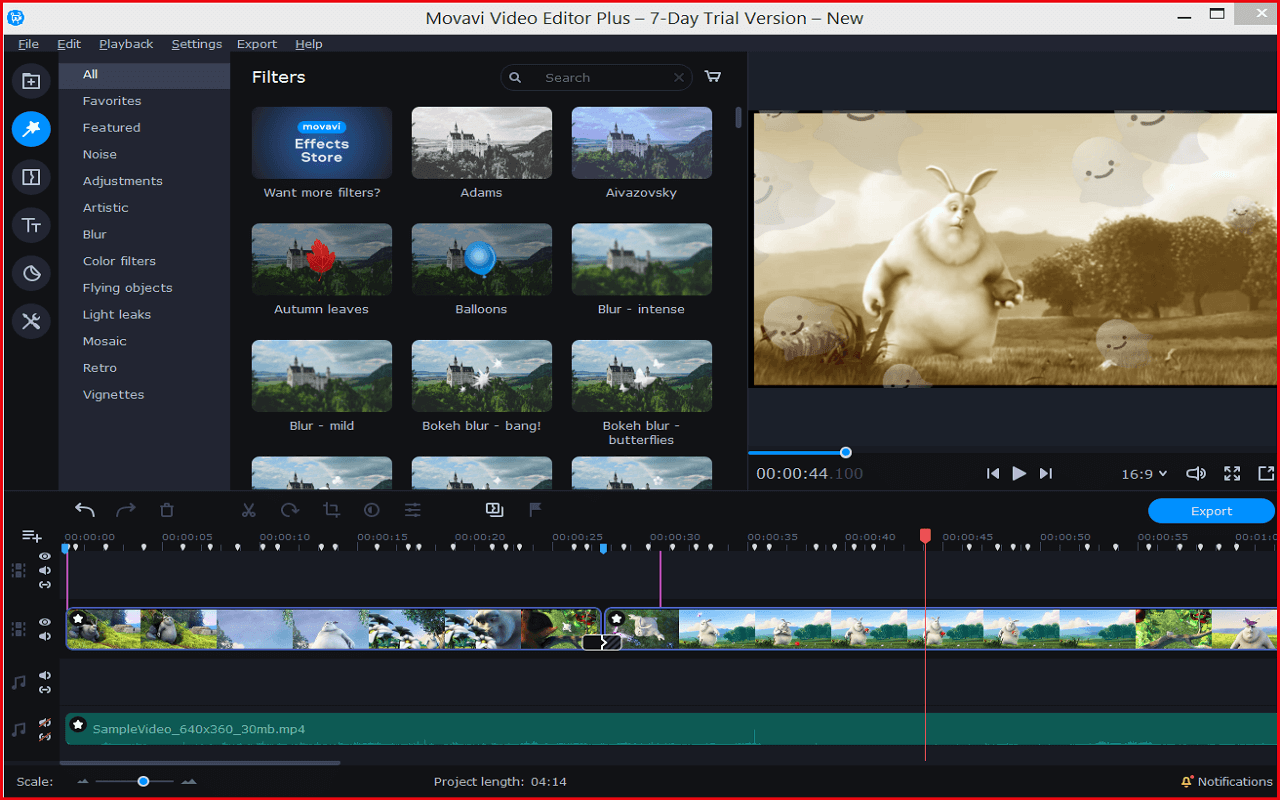Image resolution: width=1280 pixels, height=800 pixels.
Task: Mute the main video track speaker
Action: (45, 636)
